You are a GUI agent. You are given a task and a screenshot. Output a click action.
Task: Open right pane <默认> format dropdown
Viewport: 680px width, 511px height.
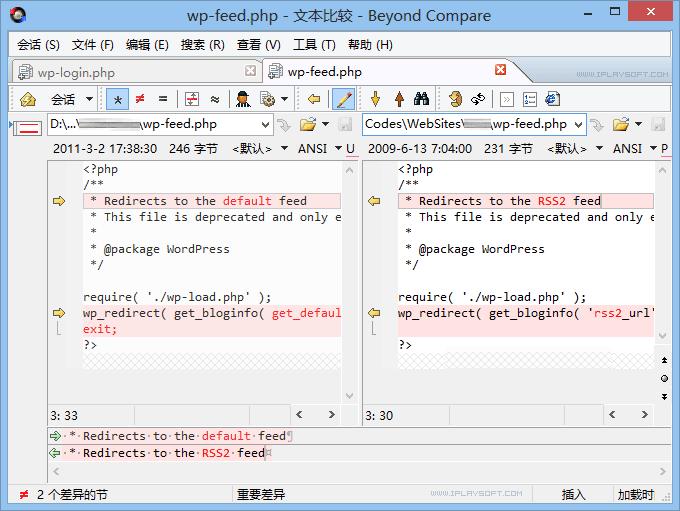point(575,149)
